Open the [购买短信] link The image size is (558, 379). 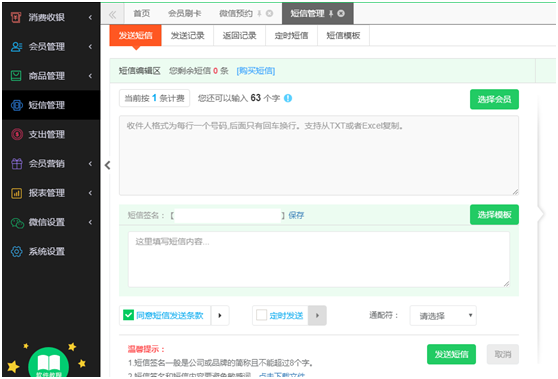(256, 71)
